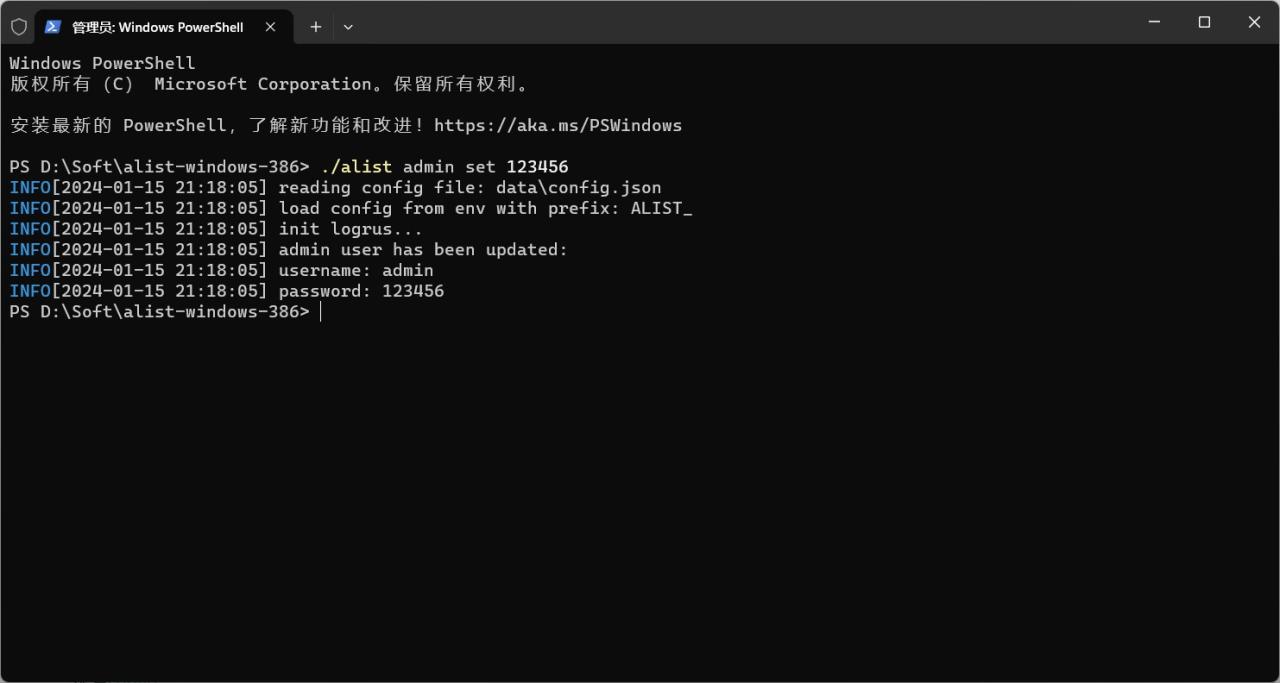
Task: Open a new tab with the plus button
Action: coord(315,27)
